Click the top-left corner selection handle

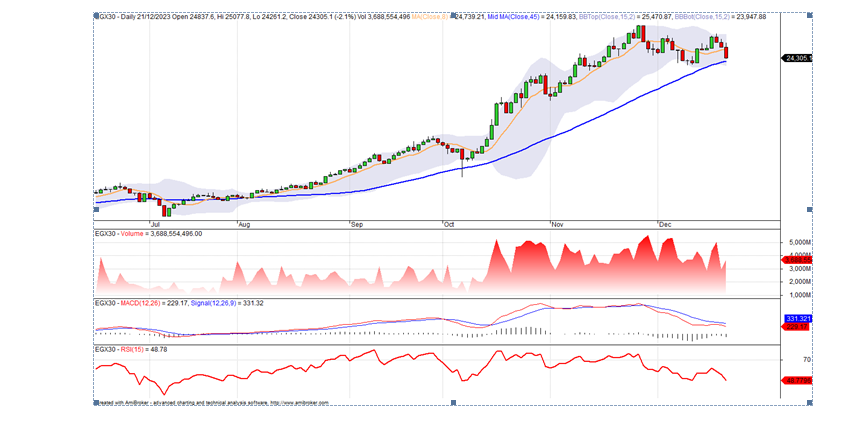coord(93,13)
